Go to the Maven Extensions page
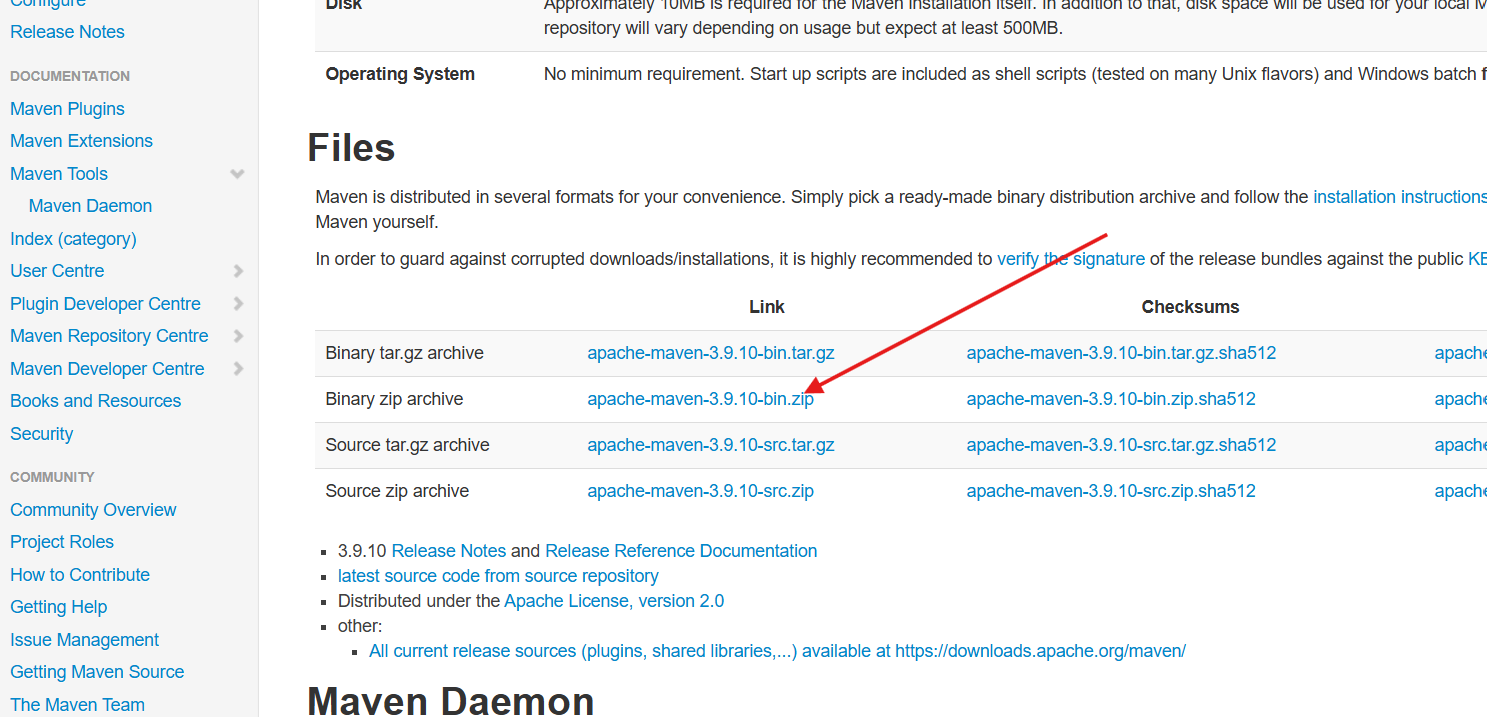Image resolution: width=1487 pixels, height=717 pixels. pos(81,141)
